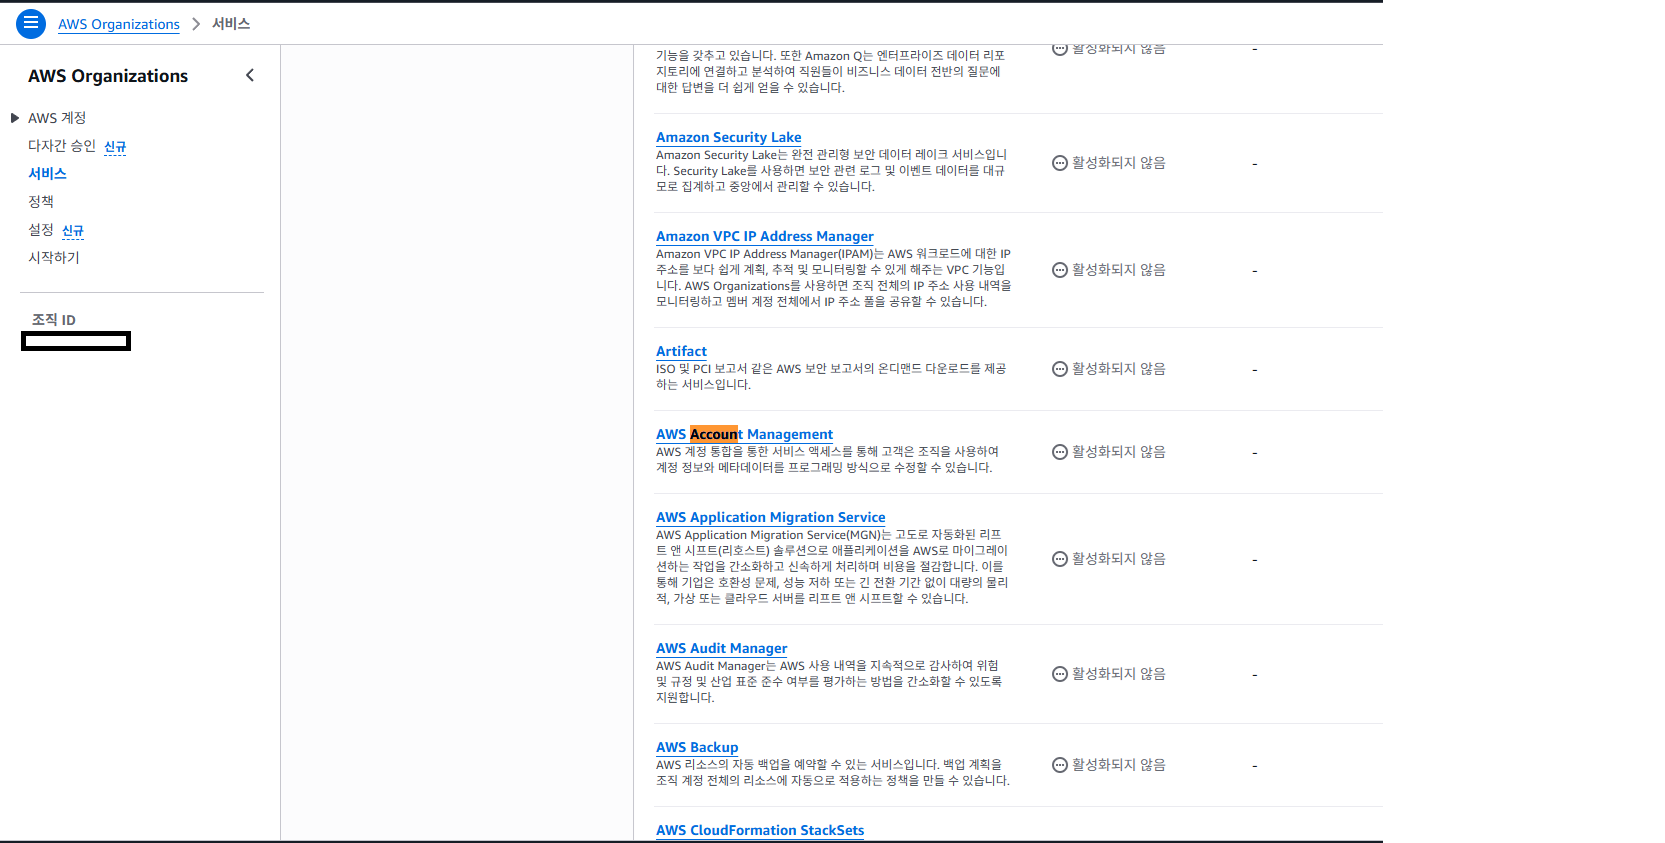
Task: Open the AWS Account Management link
Action: (x=744, y=434)
